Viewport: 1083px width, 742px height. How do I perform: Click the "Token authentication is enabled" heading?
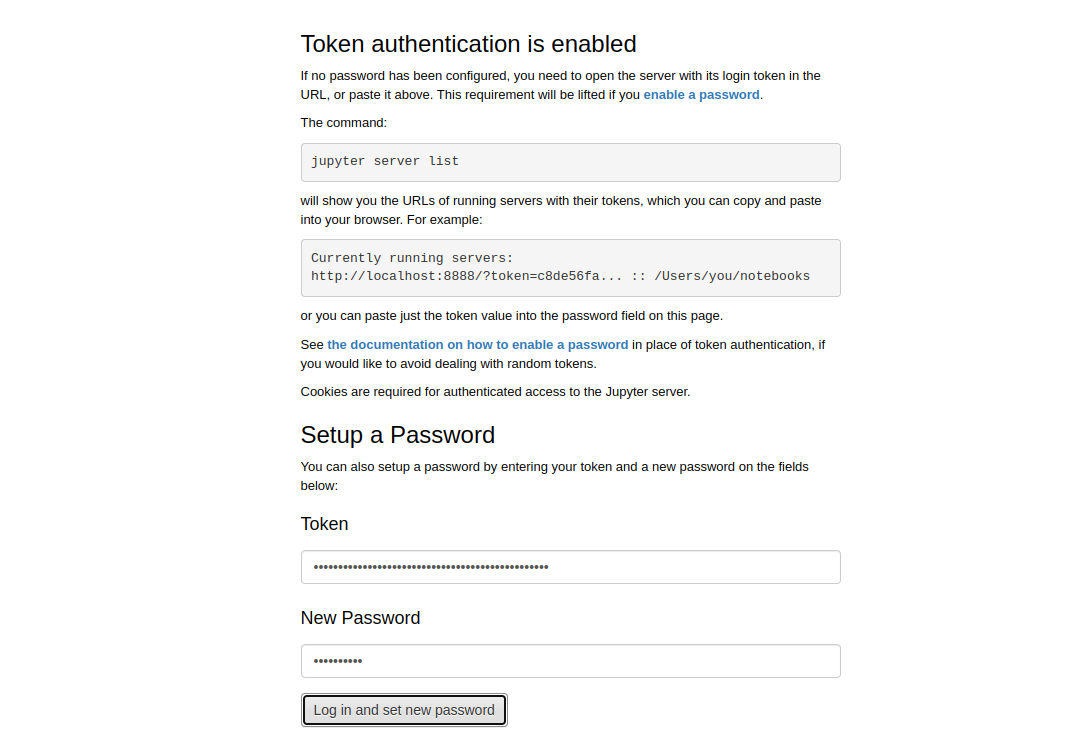[468, 44]
